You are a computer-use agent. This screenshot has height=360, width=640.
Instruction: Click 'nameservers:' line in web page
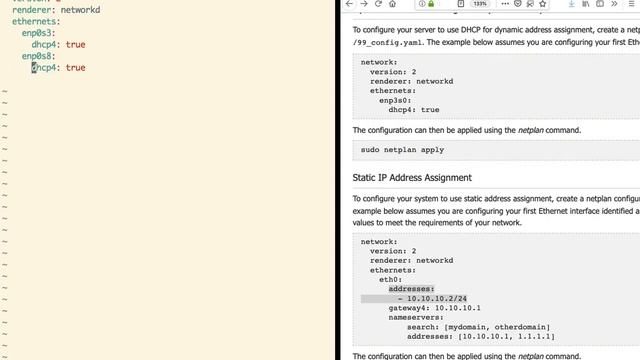pos(416,318)
